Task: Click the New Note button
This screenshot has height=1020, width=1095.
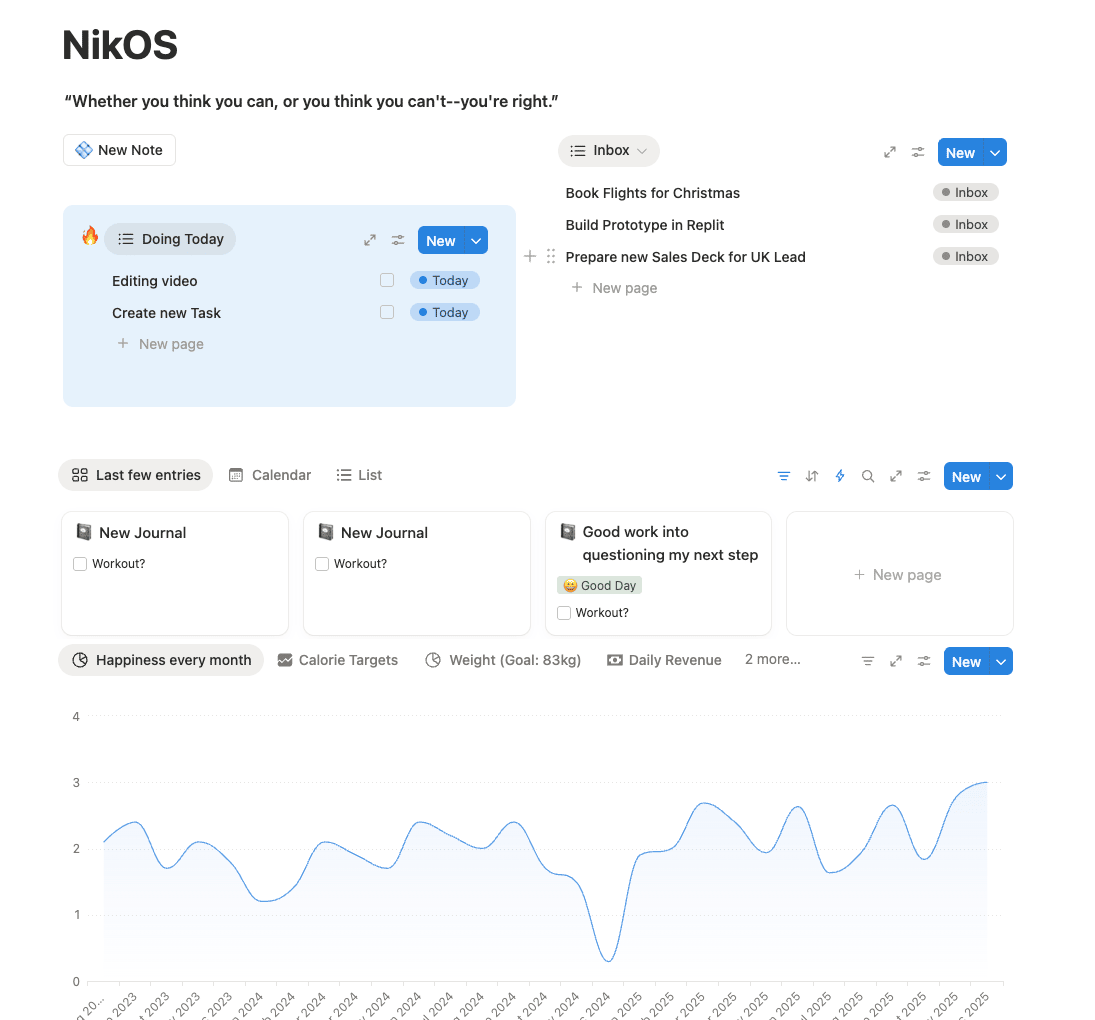Action: click(119, 150)
